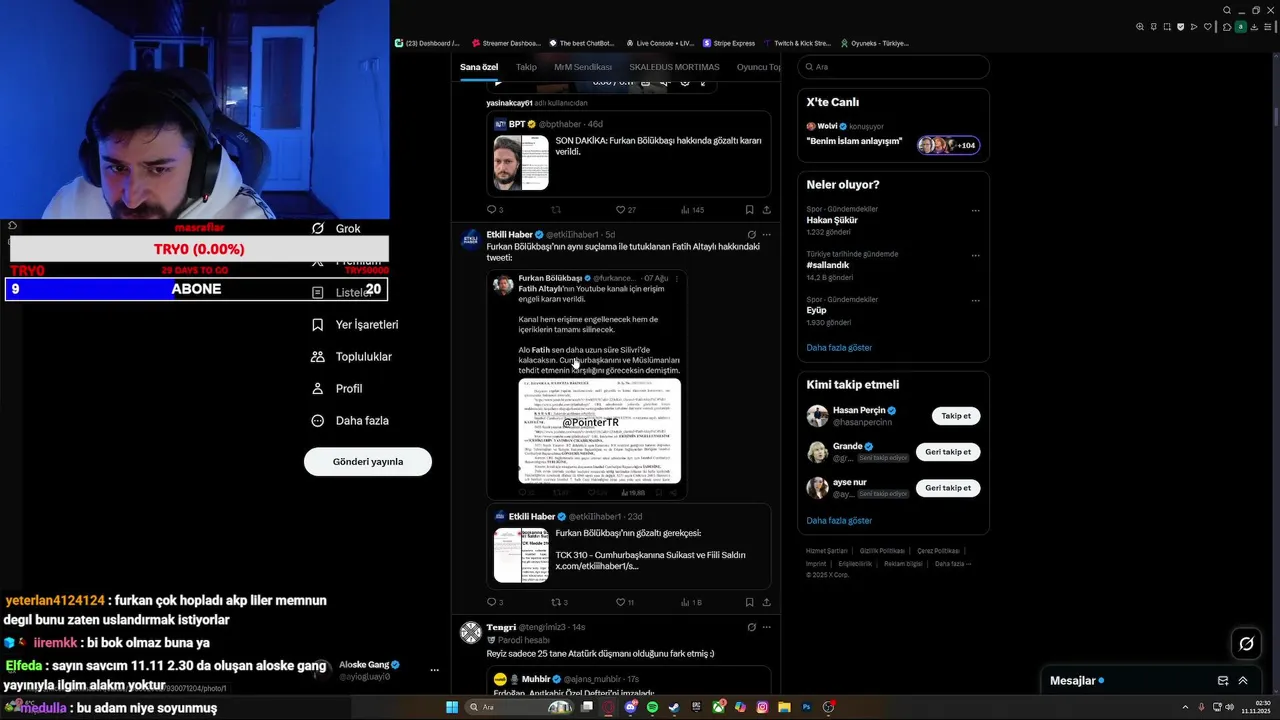The width and height of the screenshot is (1280, 720).
Task: Click the Gönderi yayınla post button
Action: pos(368,462)
